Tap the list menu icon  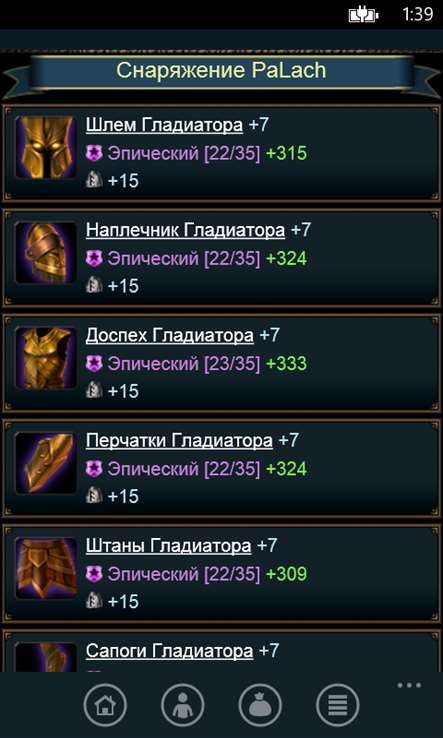coord(338,706)
